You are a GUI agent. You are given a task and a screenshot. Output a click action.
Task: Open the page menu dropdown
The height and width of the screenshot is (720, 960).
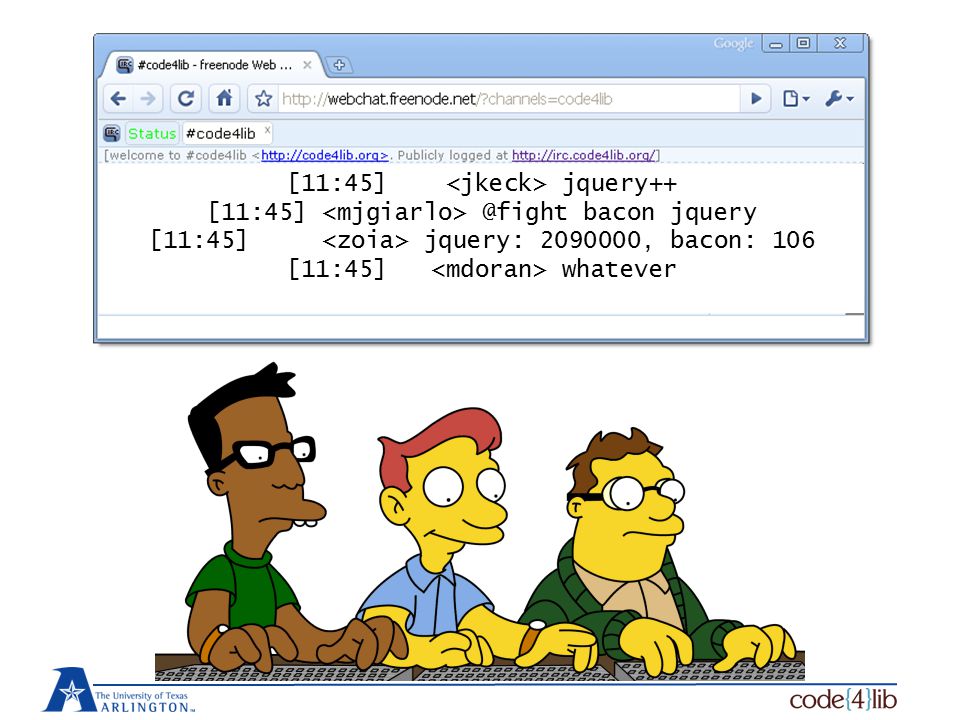click(x=795, y=99)
